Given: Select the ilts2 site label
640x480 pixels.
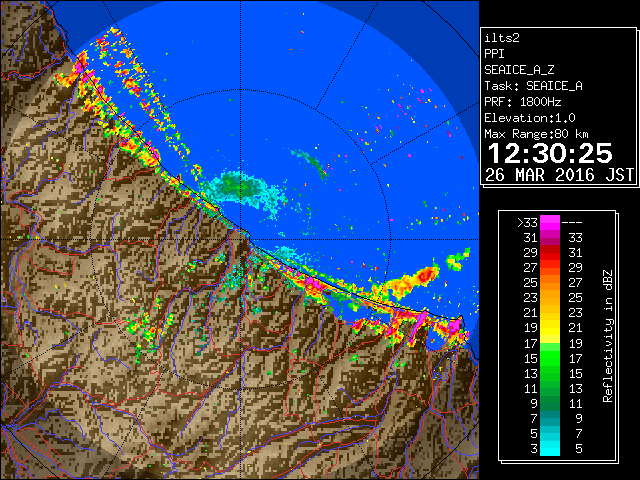Looking at the screenshot, I should click(502, 38).
